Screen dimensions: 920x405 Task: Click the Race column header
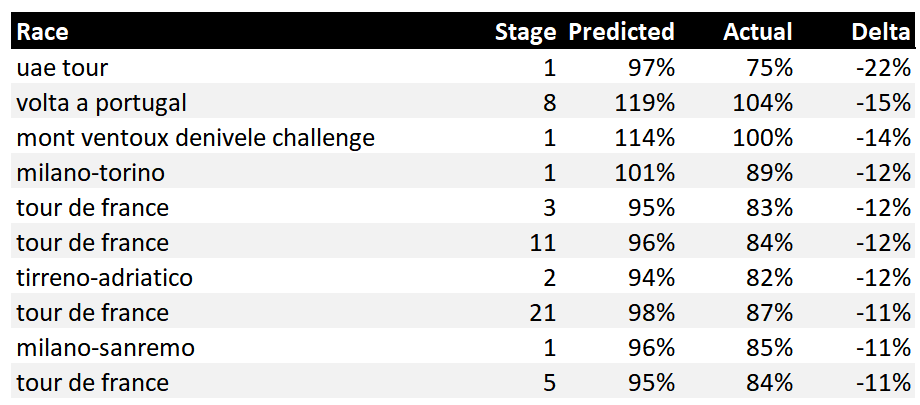[x=42, y=32]
